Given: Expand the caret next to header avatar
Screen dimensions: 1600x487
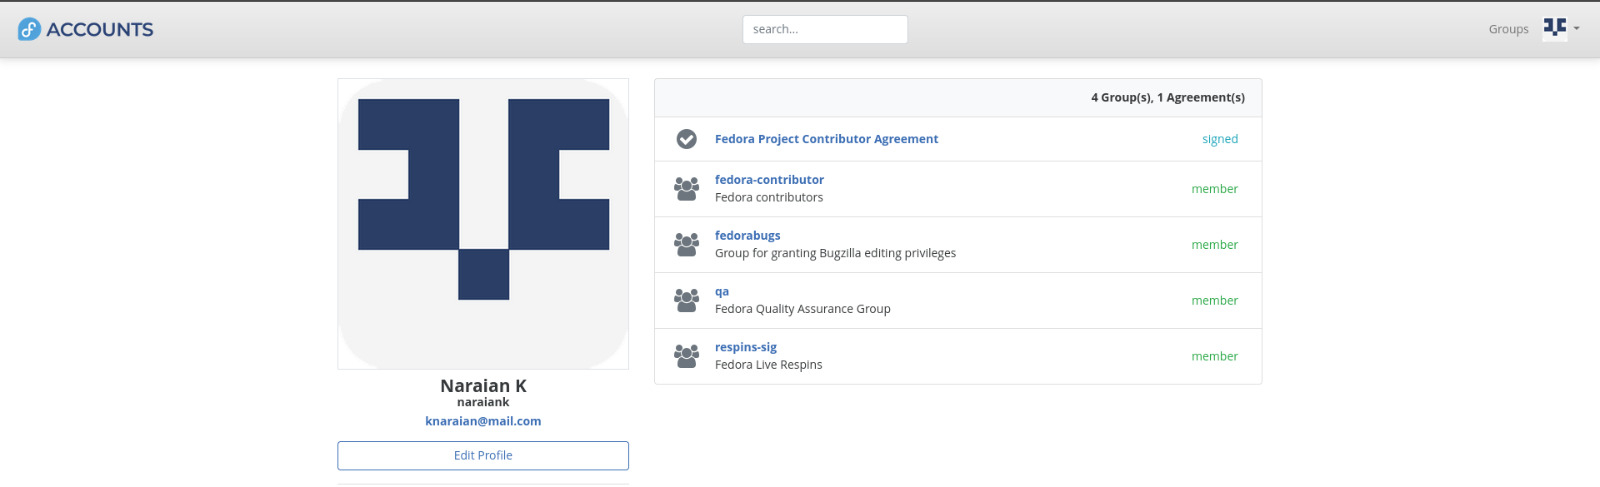Looking at the screenshot, I should pos(1577,28).
